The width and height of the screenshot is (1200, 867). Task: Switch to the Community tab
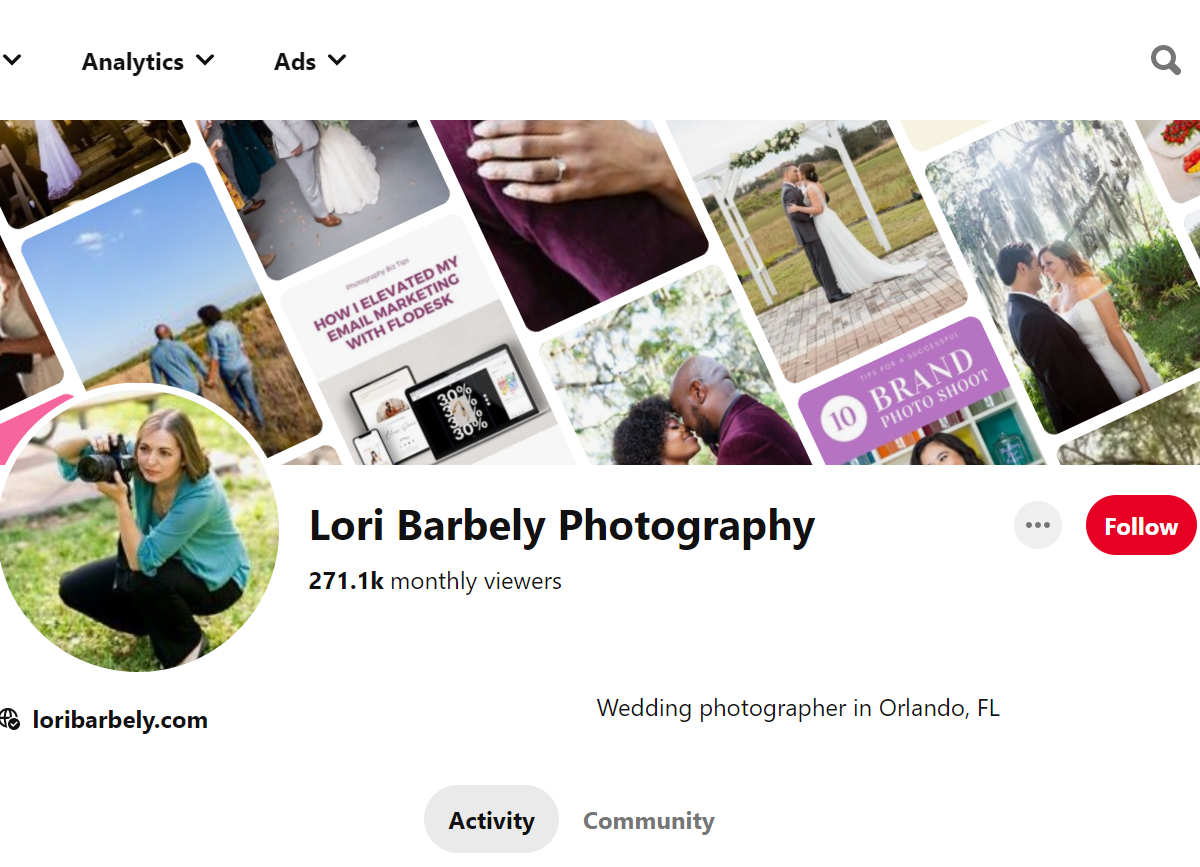[648, 821]
